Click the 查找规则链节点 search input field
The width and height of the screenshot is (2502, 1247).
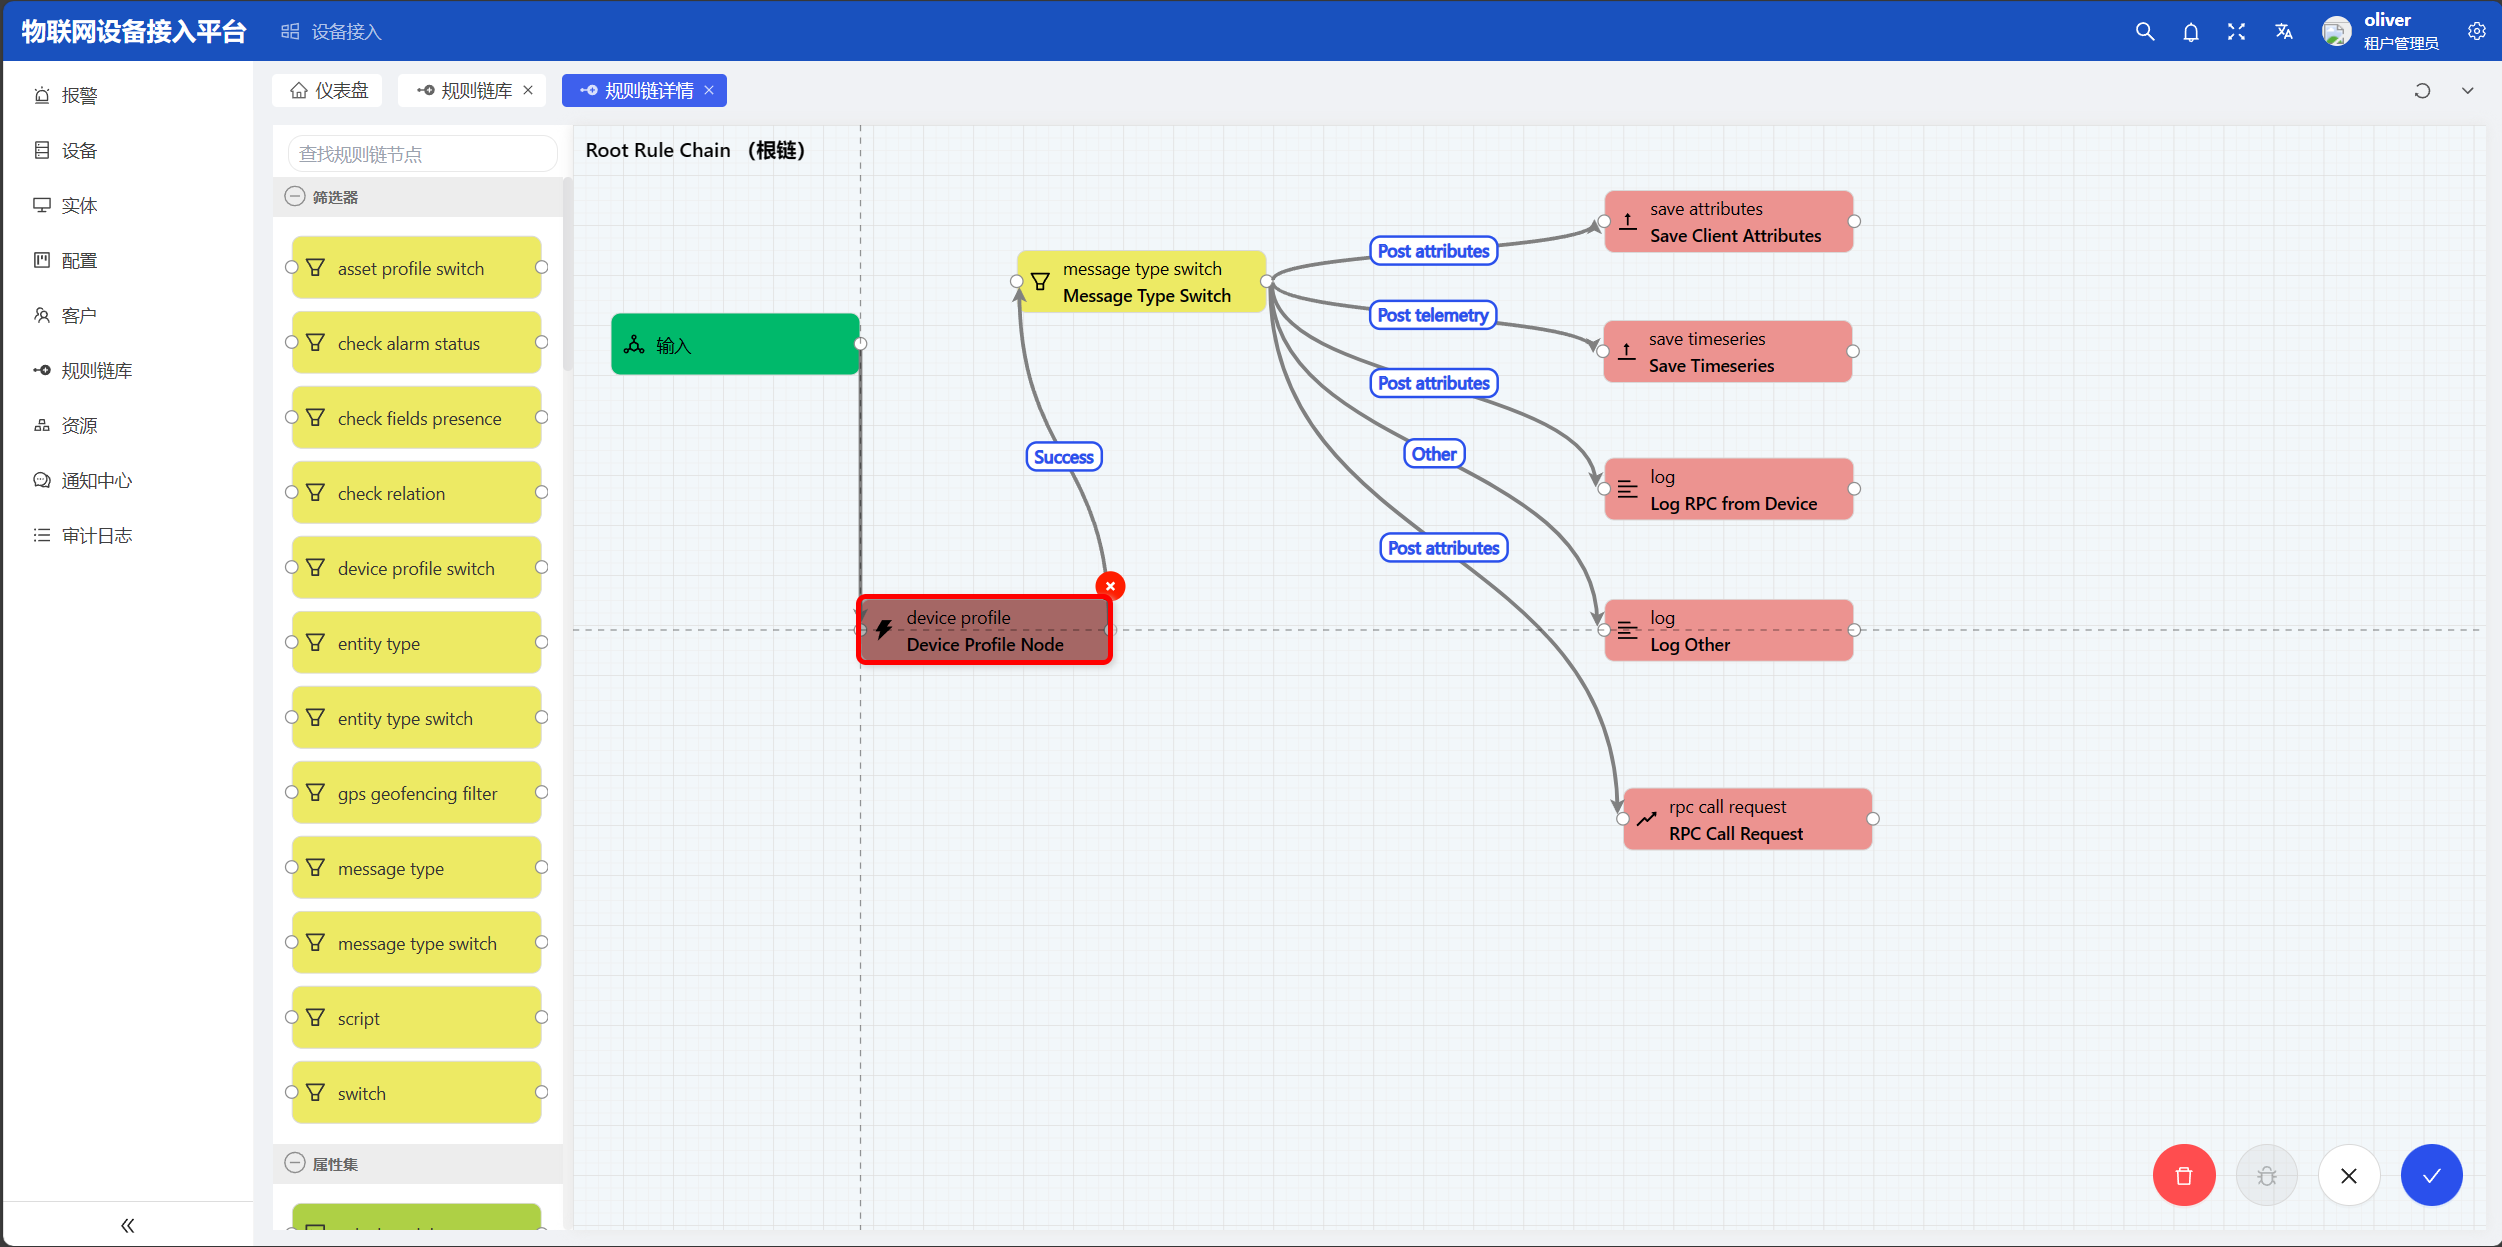pos(416,153)
